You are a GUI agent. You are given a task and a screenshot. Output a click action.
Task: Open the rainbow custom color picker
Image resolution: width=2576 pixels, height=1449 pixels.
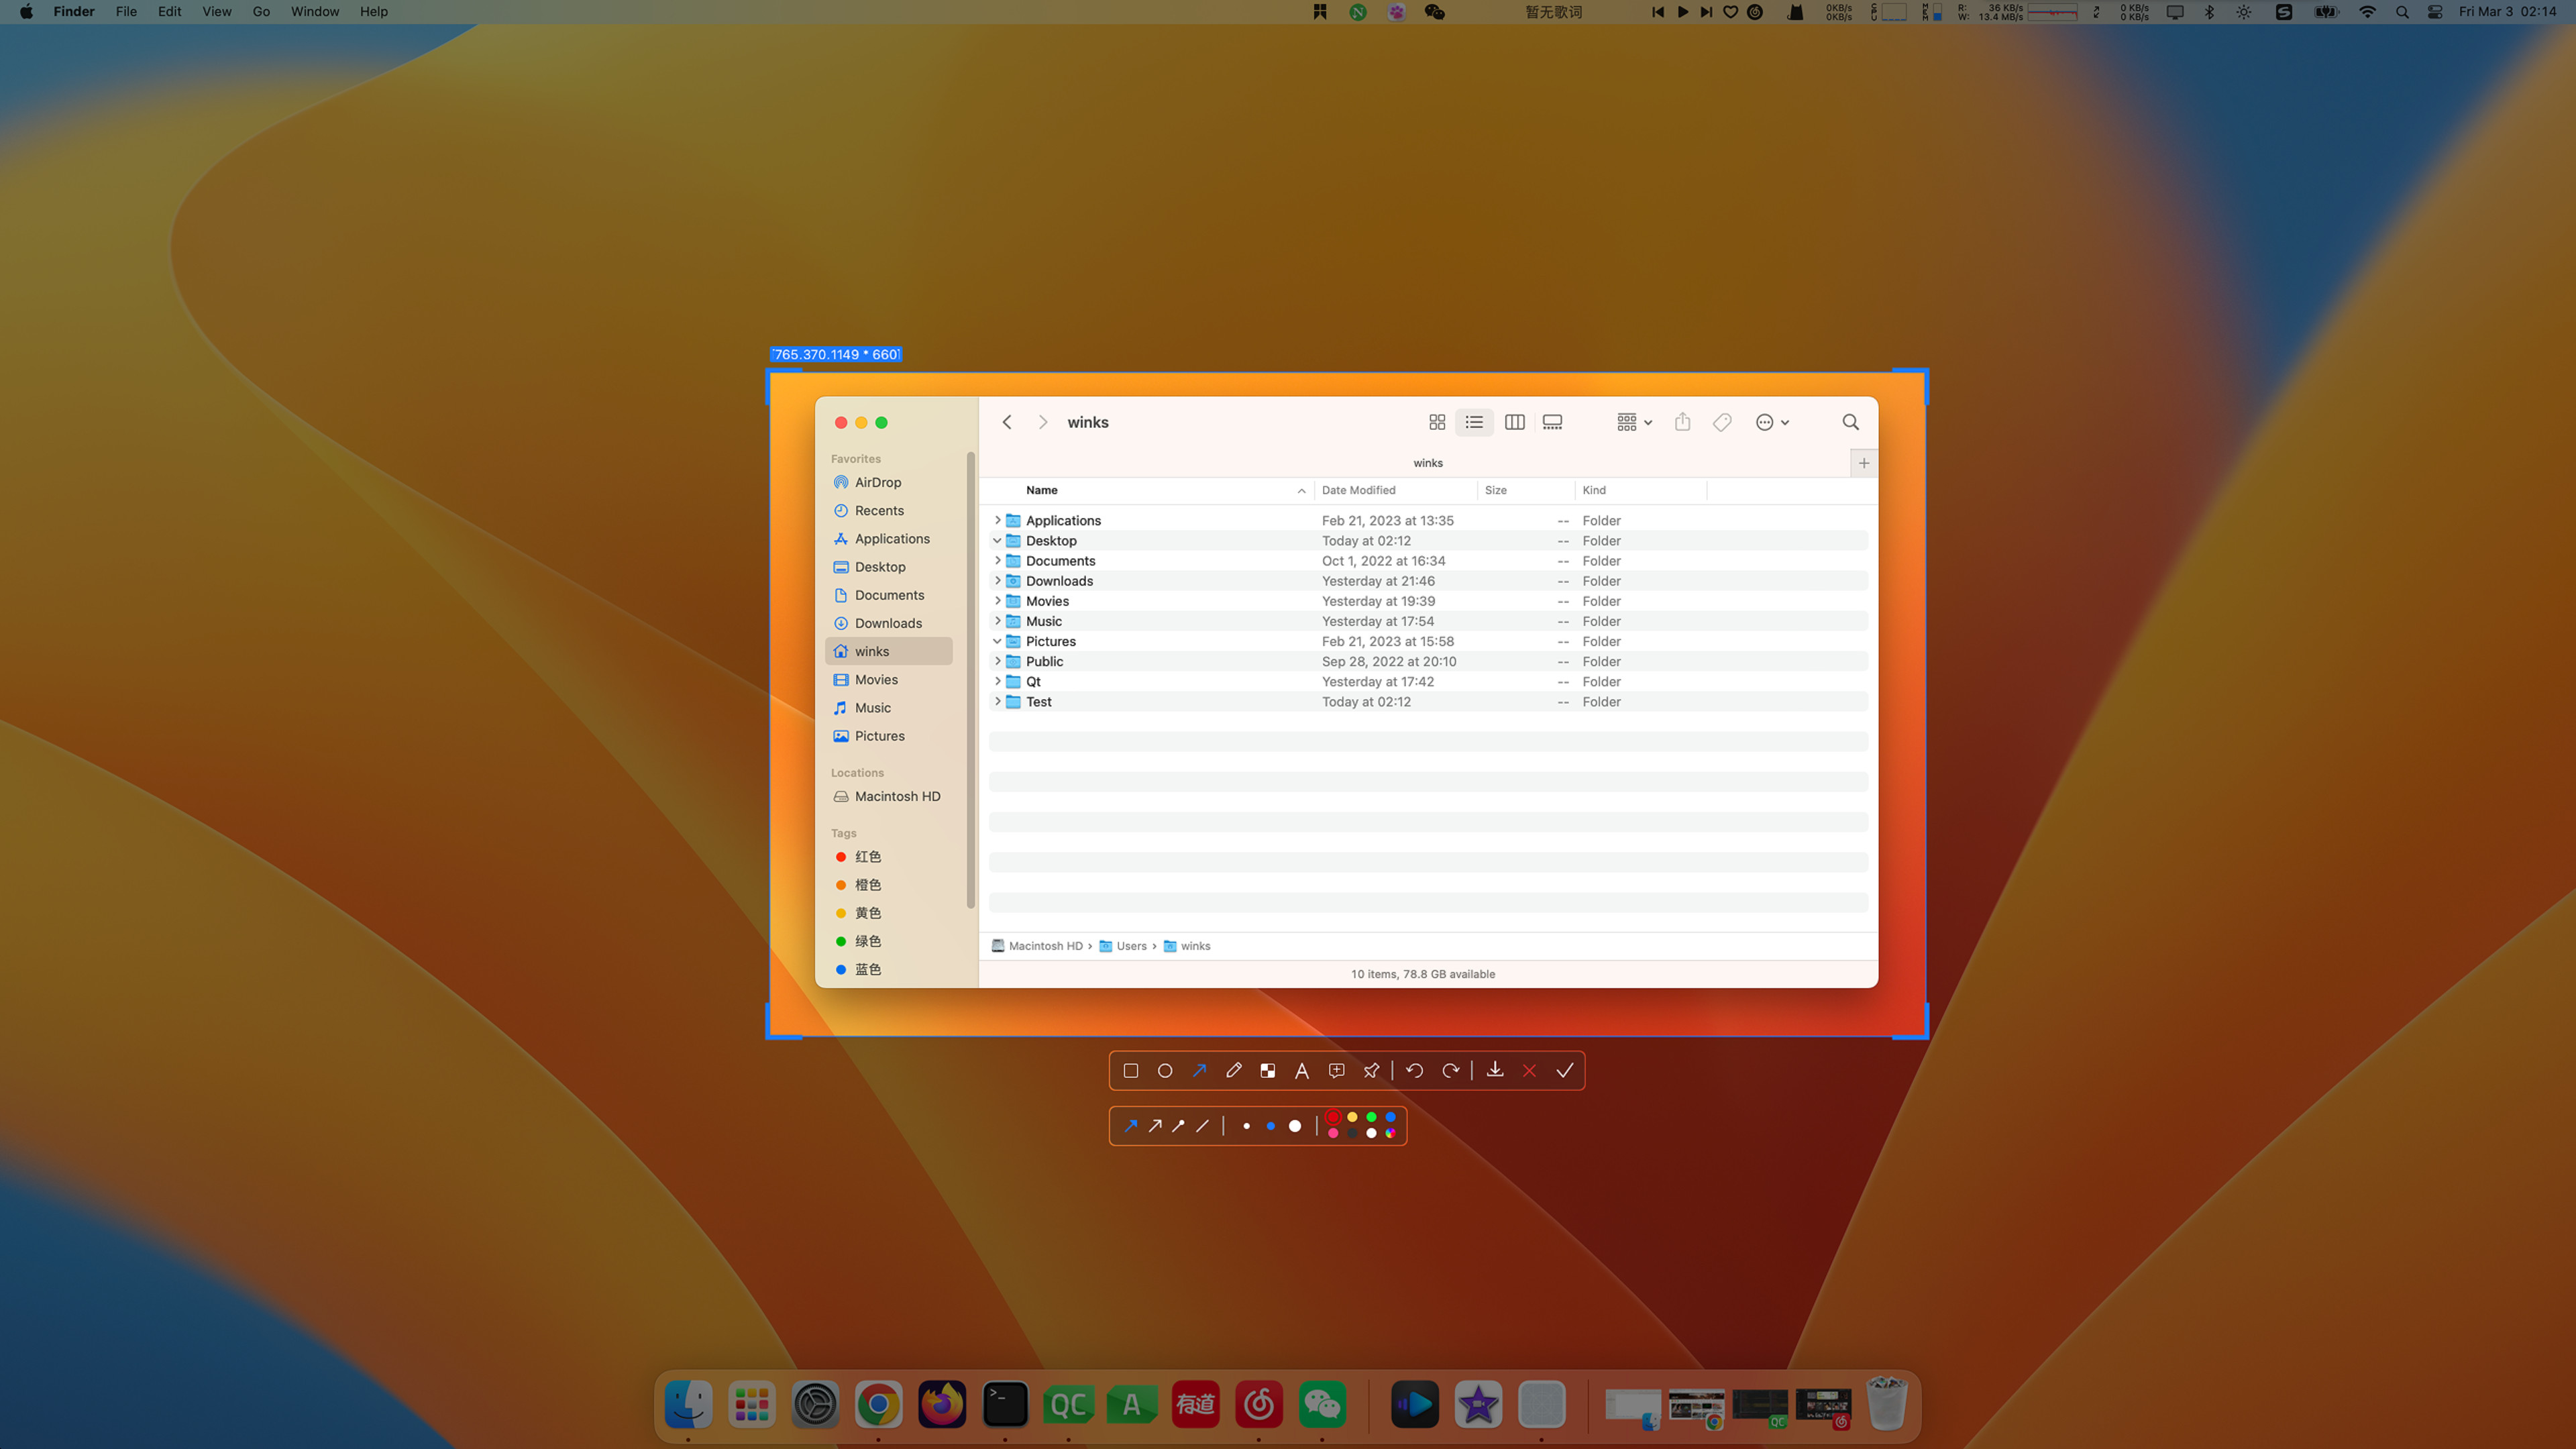point(1390,1133)
